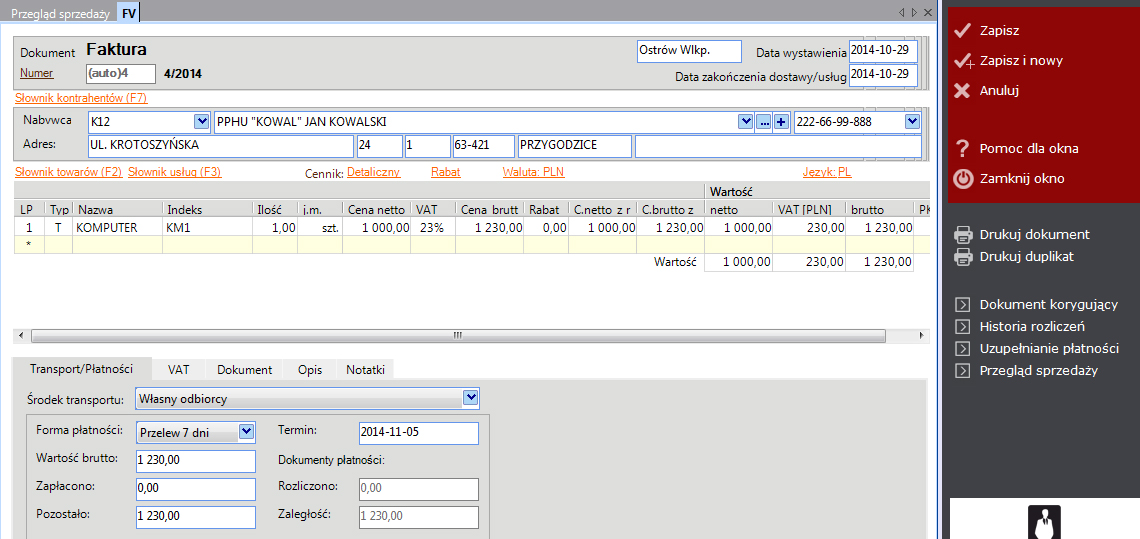Click Dokument korygujący option
The width and height of the screenshot is (1140, 539).
point(1049,305)
